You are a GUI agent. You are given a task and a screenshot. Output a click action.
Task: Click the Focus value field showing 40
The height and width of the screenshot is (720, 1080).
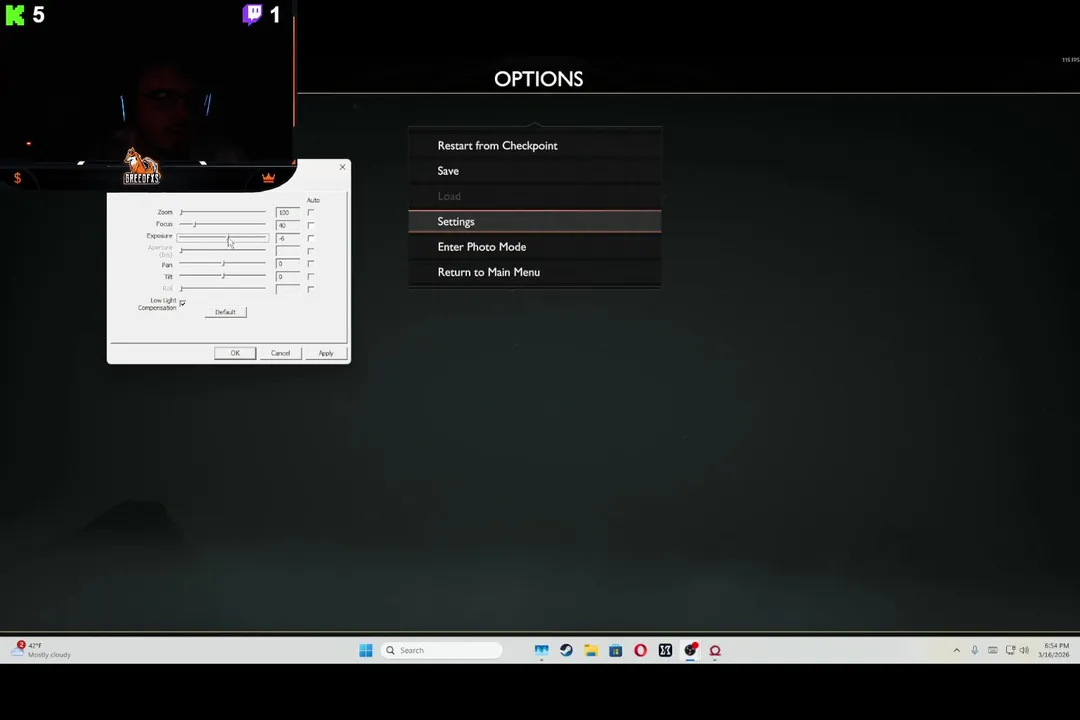pos(287,225)
